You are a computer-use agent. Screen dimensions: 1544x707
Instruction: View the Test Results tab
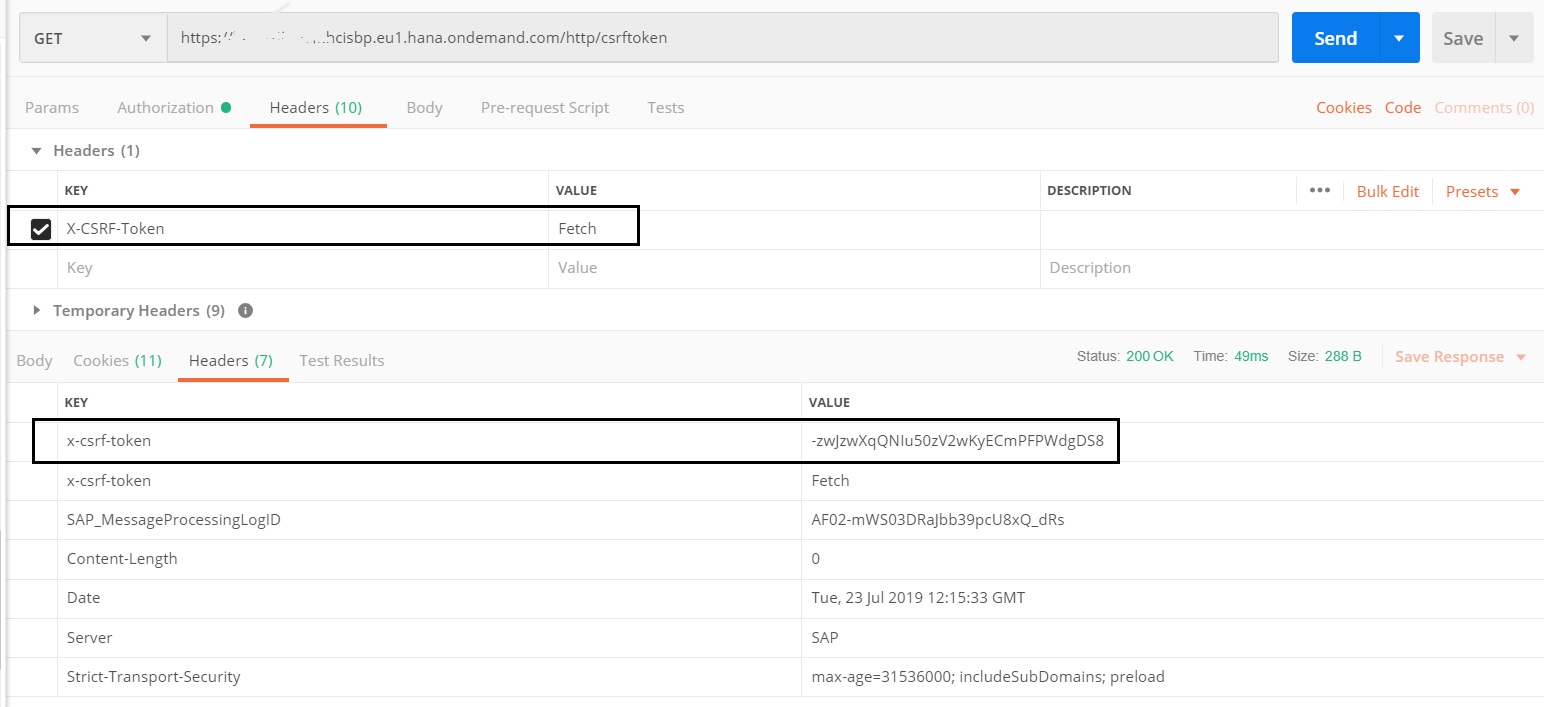coord(342,360)
